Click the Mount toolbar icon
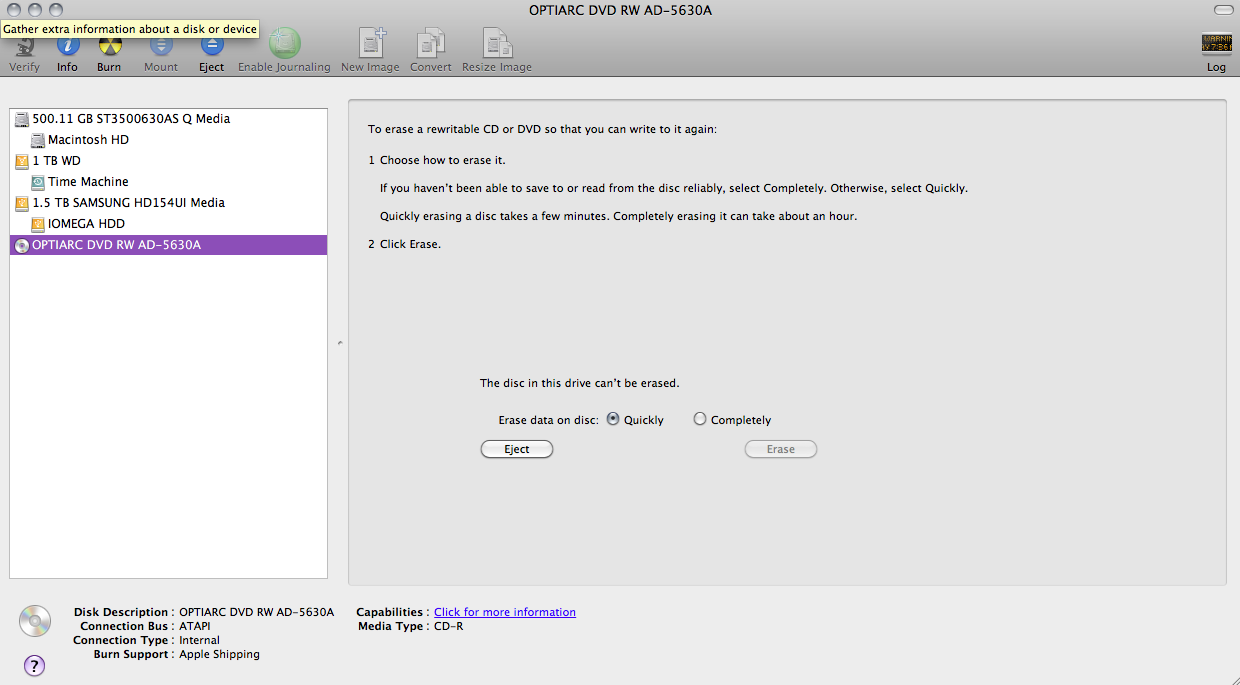The width and height of the screenshot is (1240, 685). click(x=161, y=47)
